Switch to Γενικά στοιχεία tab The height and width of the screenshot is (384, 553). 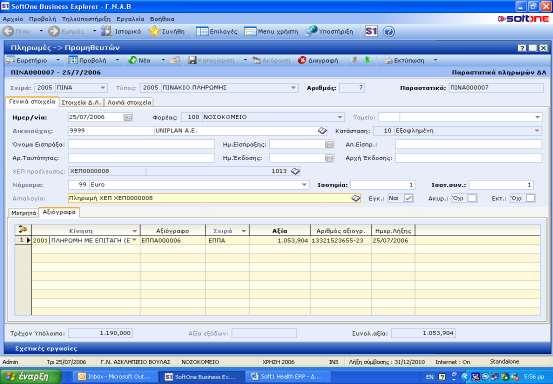pos(32,102)
